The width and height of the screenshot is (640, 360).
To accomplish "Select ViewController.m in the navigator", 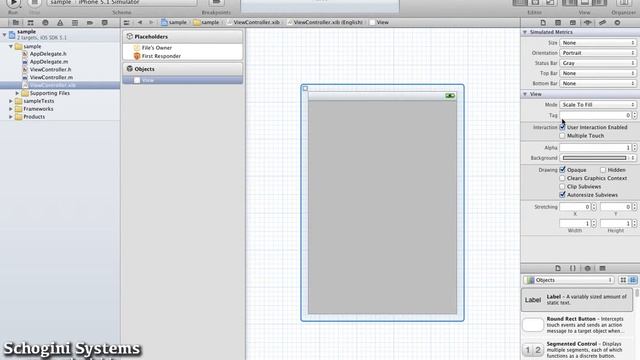I will pos(51,77).
